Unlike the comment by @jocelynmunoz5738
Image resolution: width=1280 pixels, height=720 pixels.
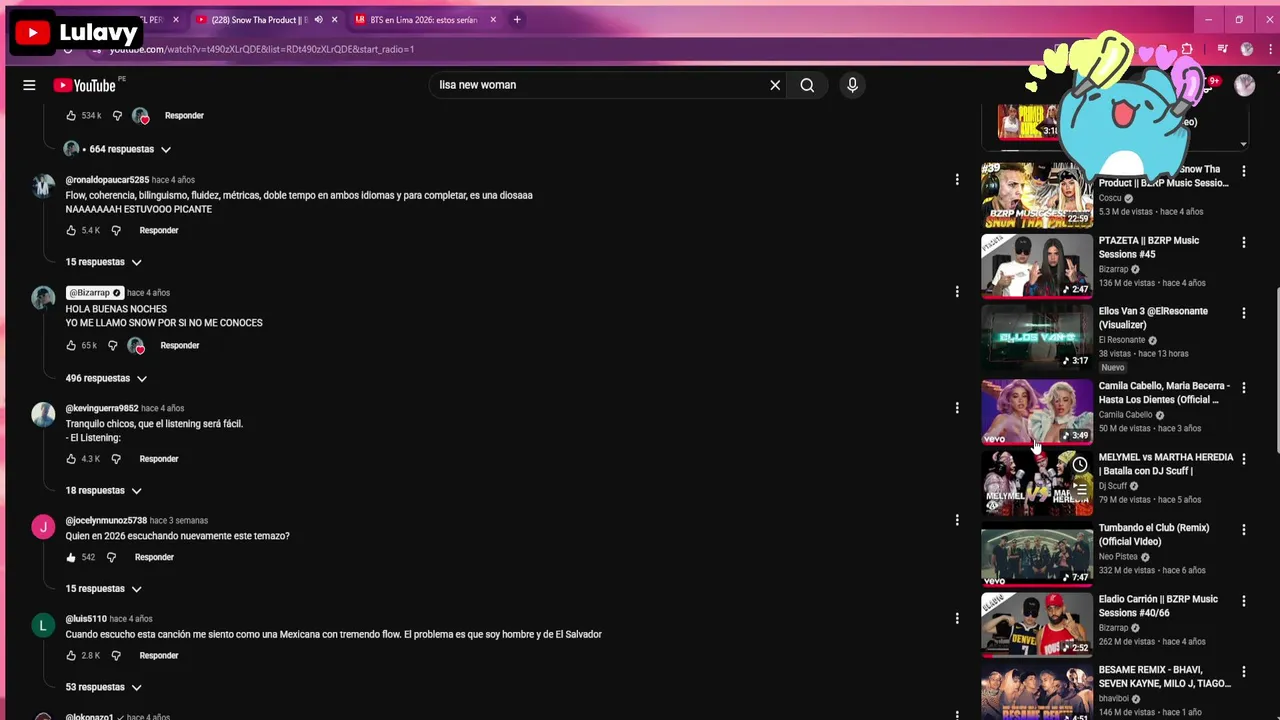(x=71, y=557)
